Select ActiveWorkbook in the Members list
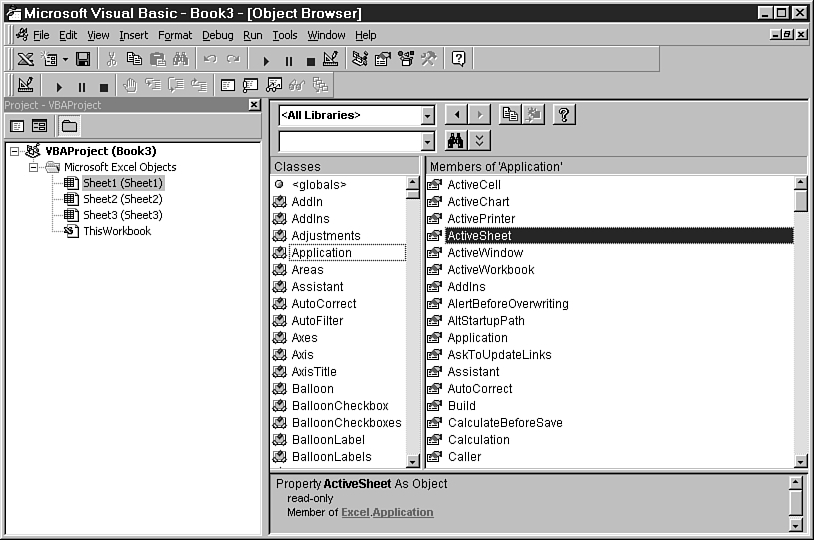The width and height of the screenshot is (814, 540). pos(490,270)
